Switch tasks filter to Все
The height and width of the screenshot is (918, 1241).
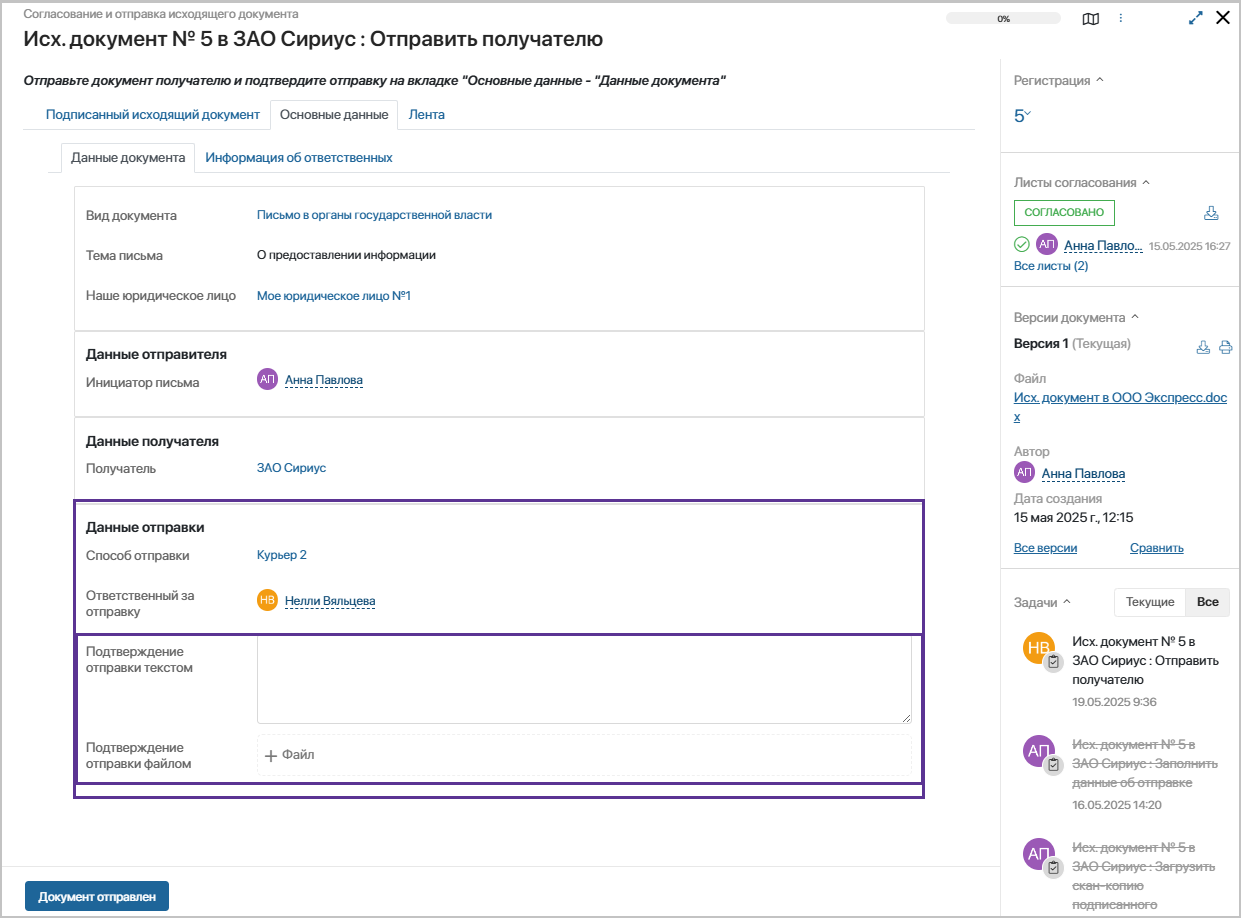point(1207,602)
